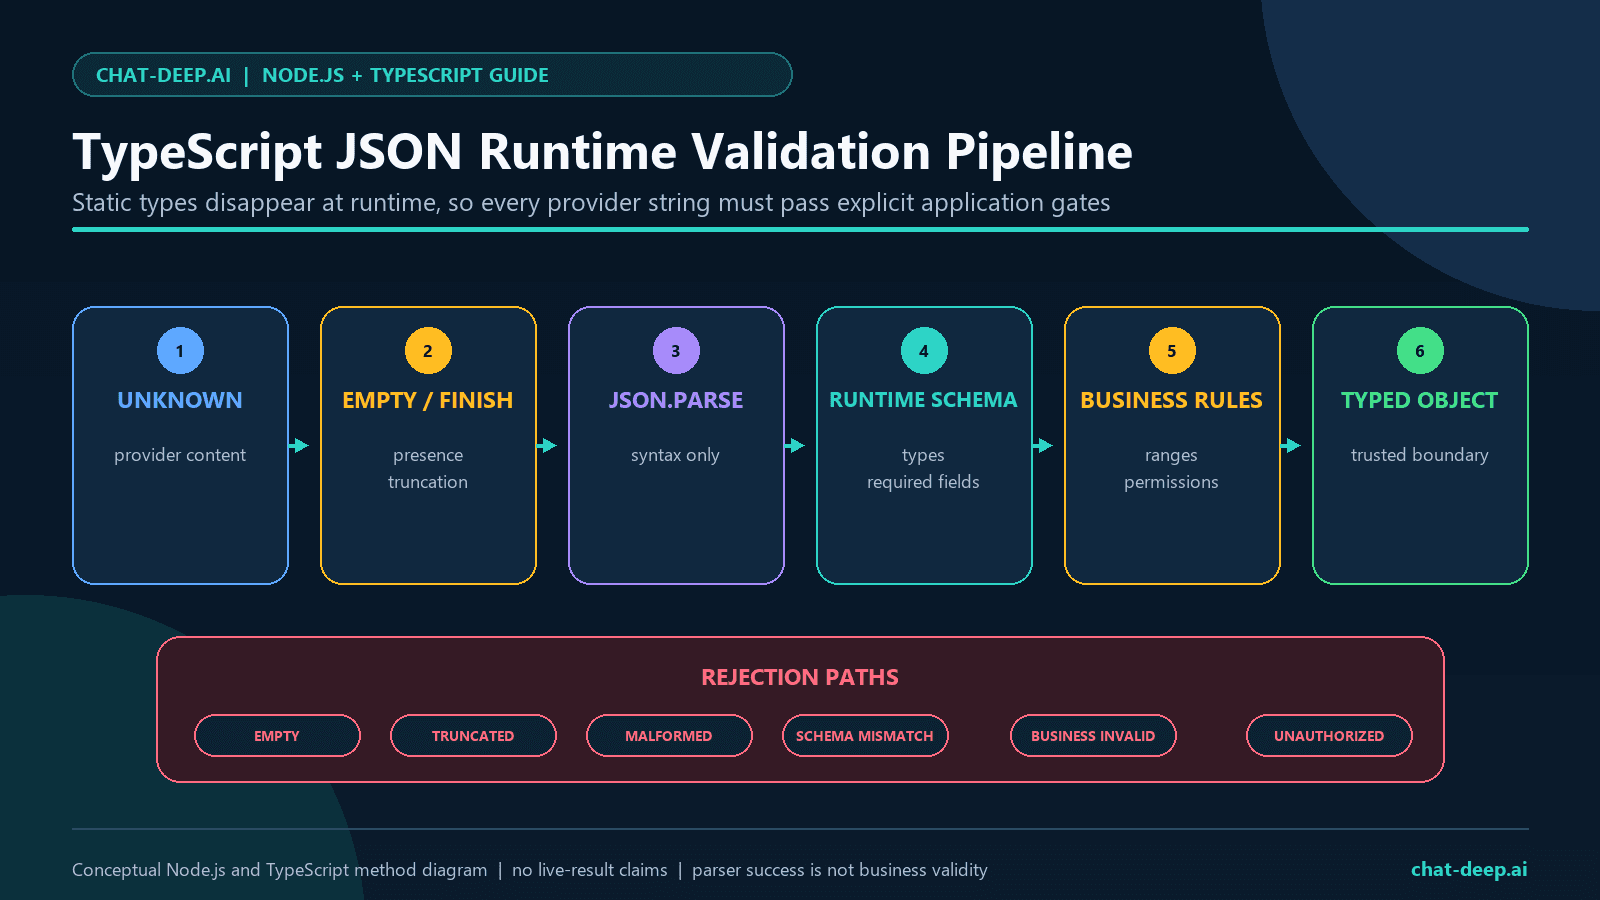Select the UNAUTHORIZED rejection pill
The height and width of the screenshot is (900, 1600).
(1329, 736)
